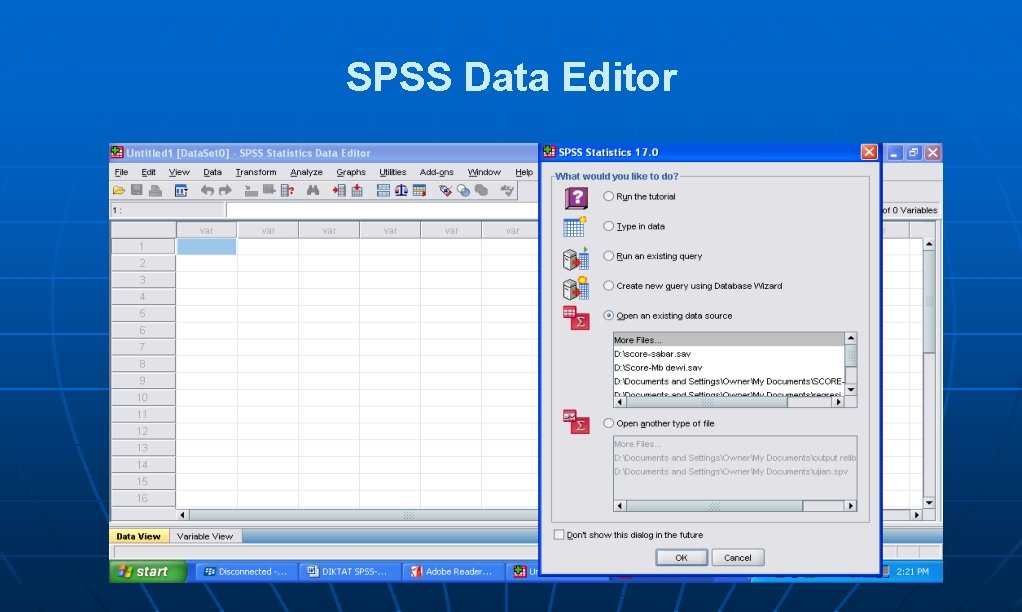This screenshot has height=612, width=1022.
Task: Click the Split File icon
Action: [x=383, y=190]
